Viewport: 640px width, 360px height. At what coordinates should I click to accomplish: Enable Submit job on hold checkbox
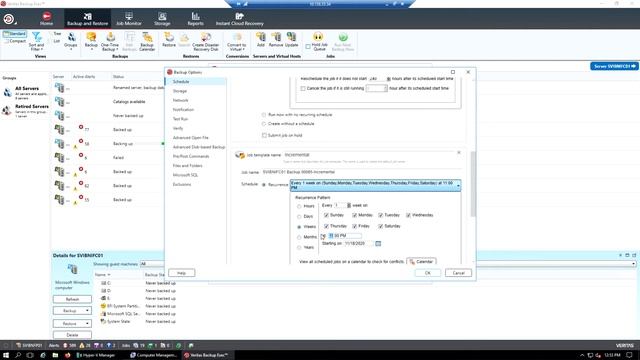coord(264,135)
